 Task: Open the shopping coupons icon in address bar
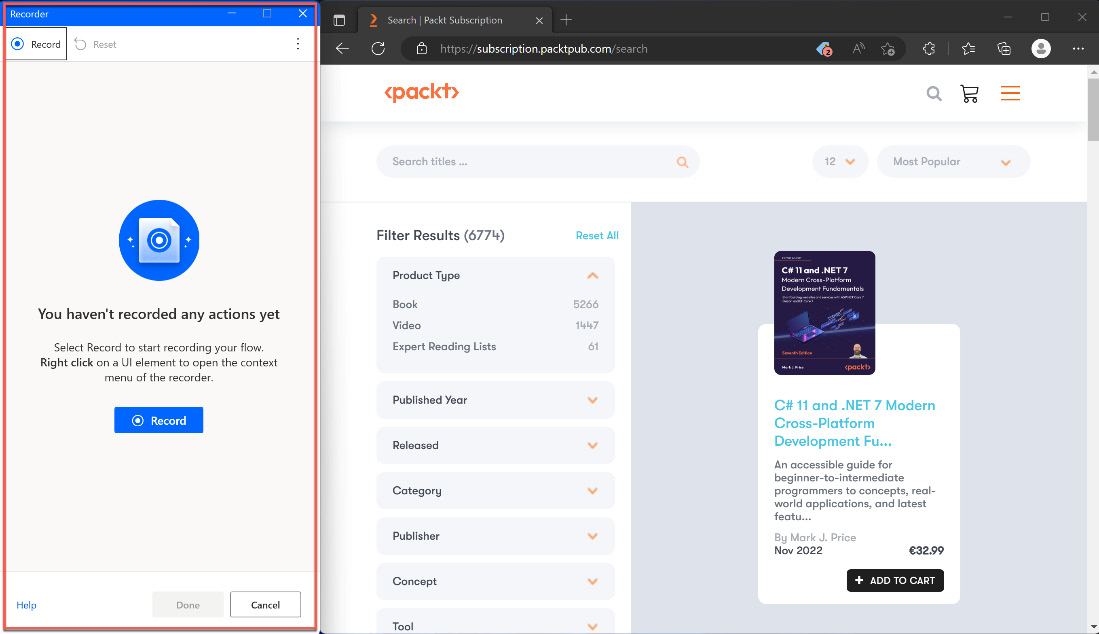824,48
